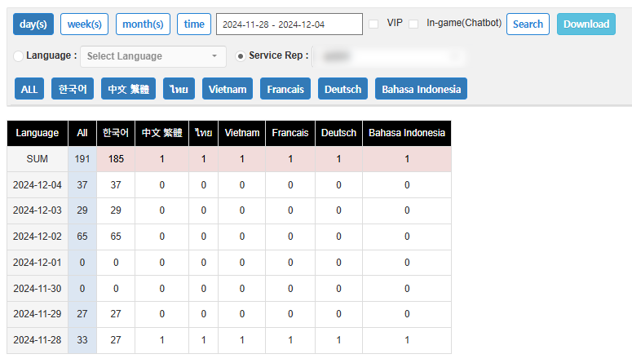The height and width of the screenshot is (360, 640).
Task: Filter by the 中文 繁體 button
Action: (128, 89)
